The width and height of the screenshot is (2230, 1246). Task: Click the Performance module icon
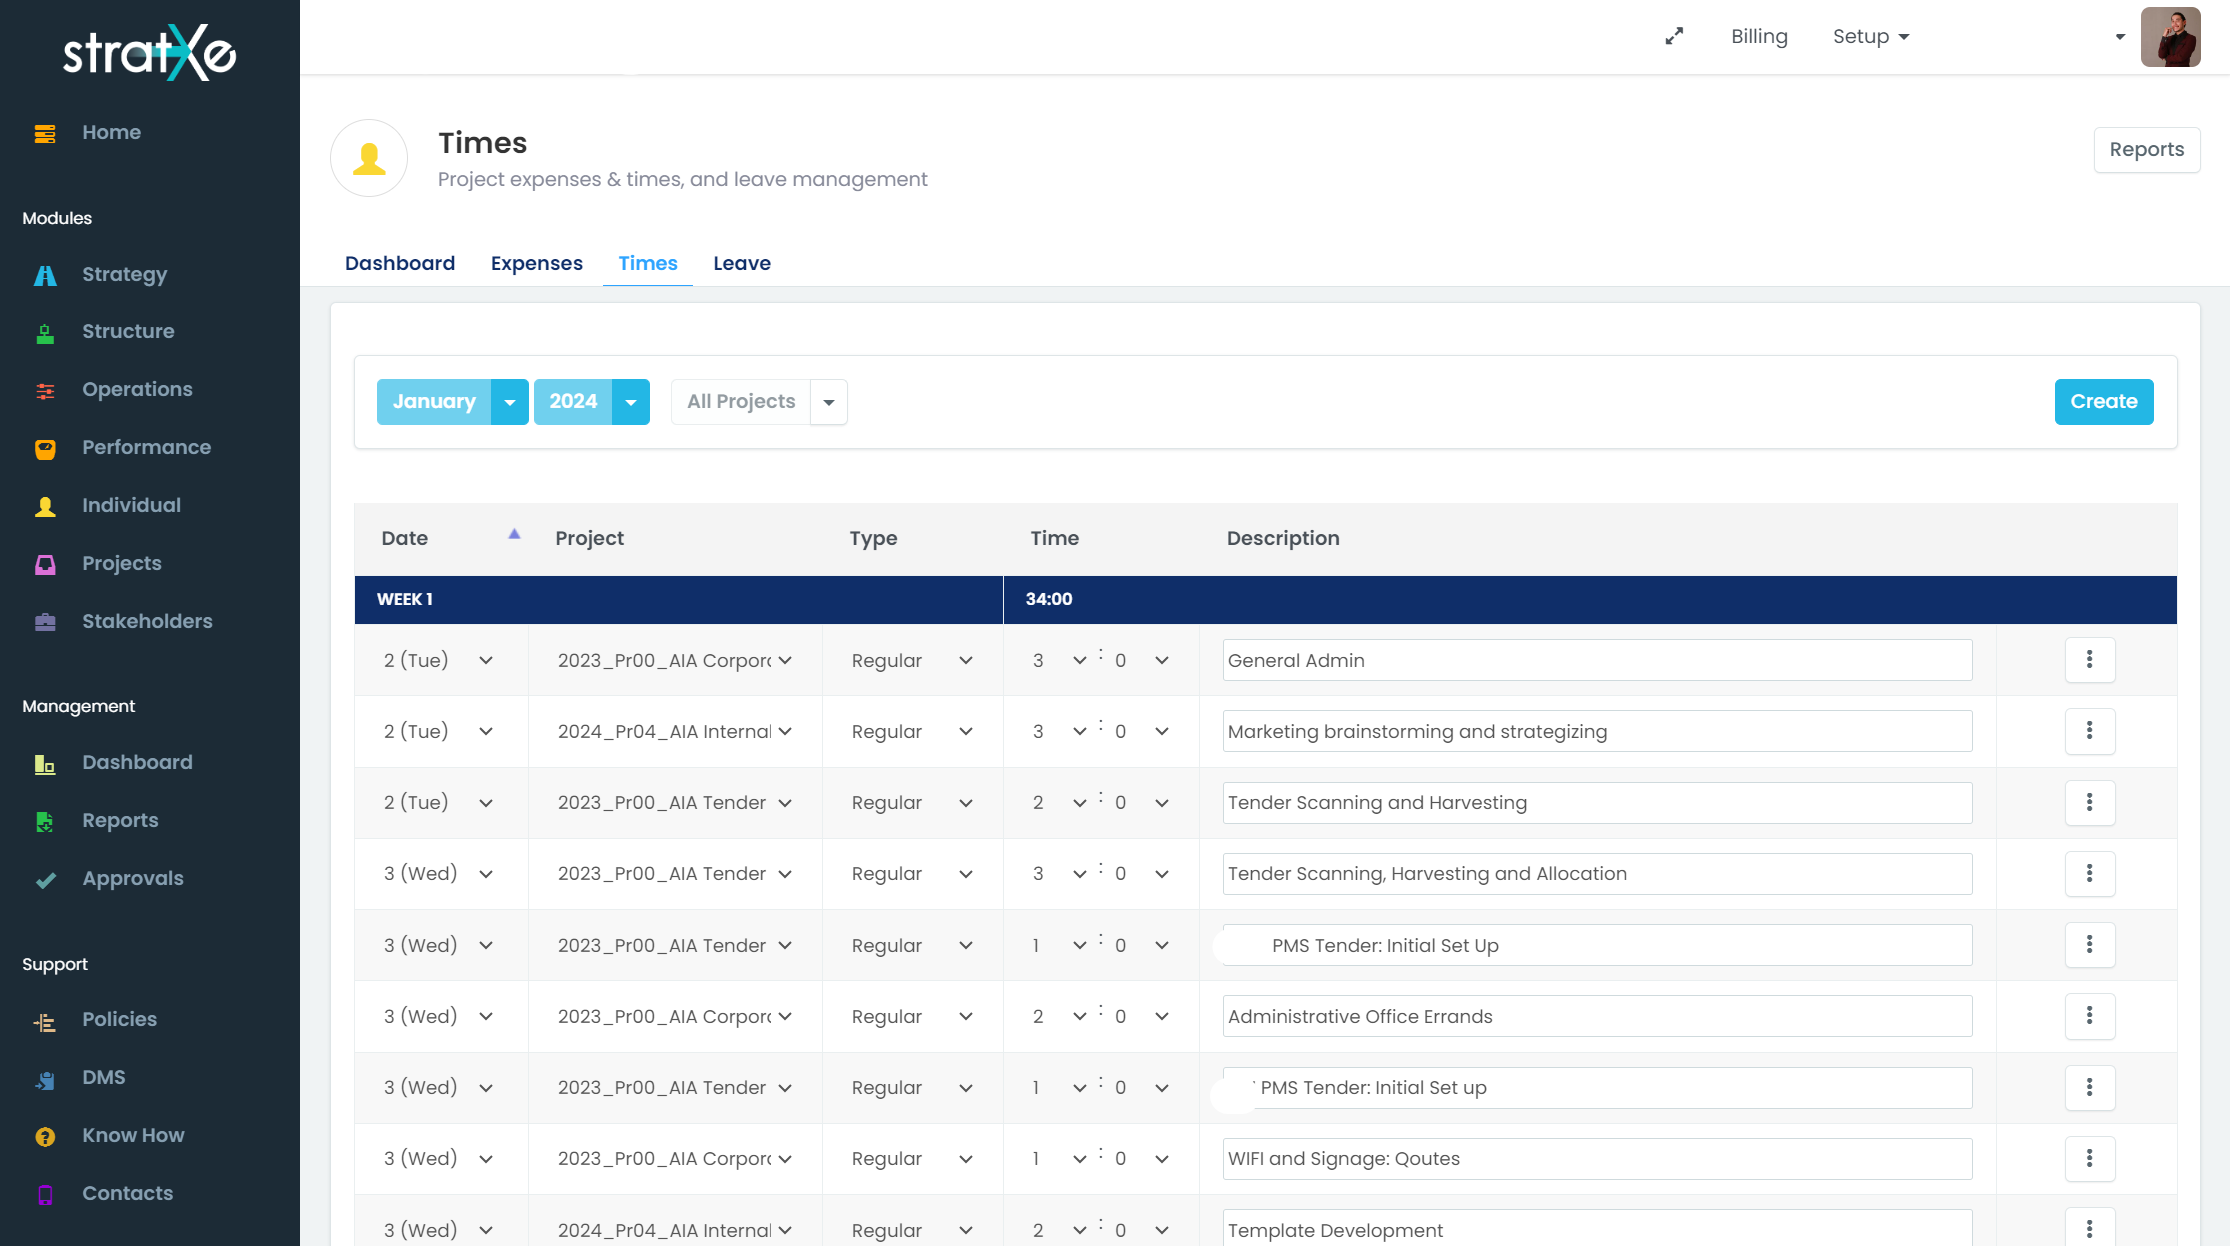tap(45, 448)
